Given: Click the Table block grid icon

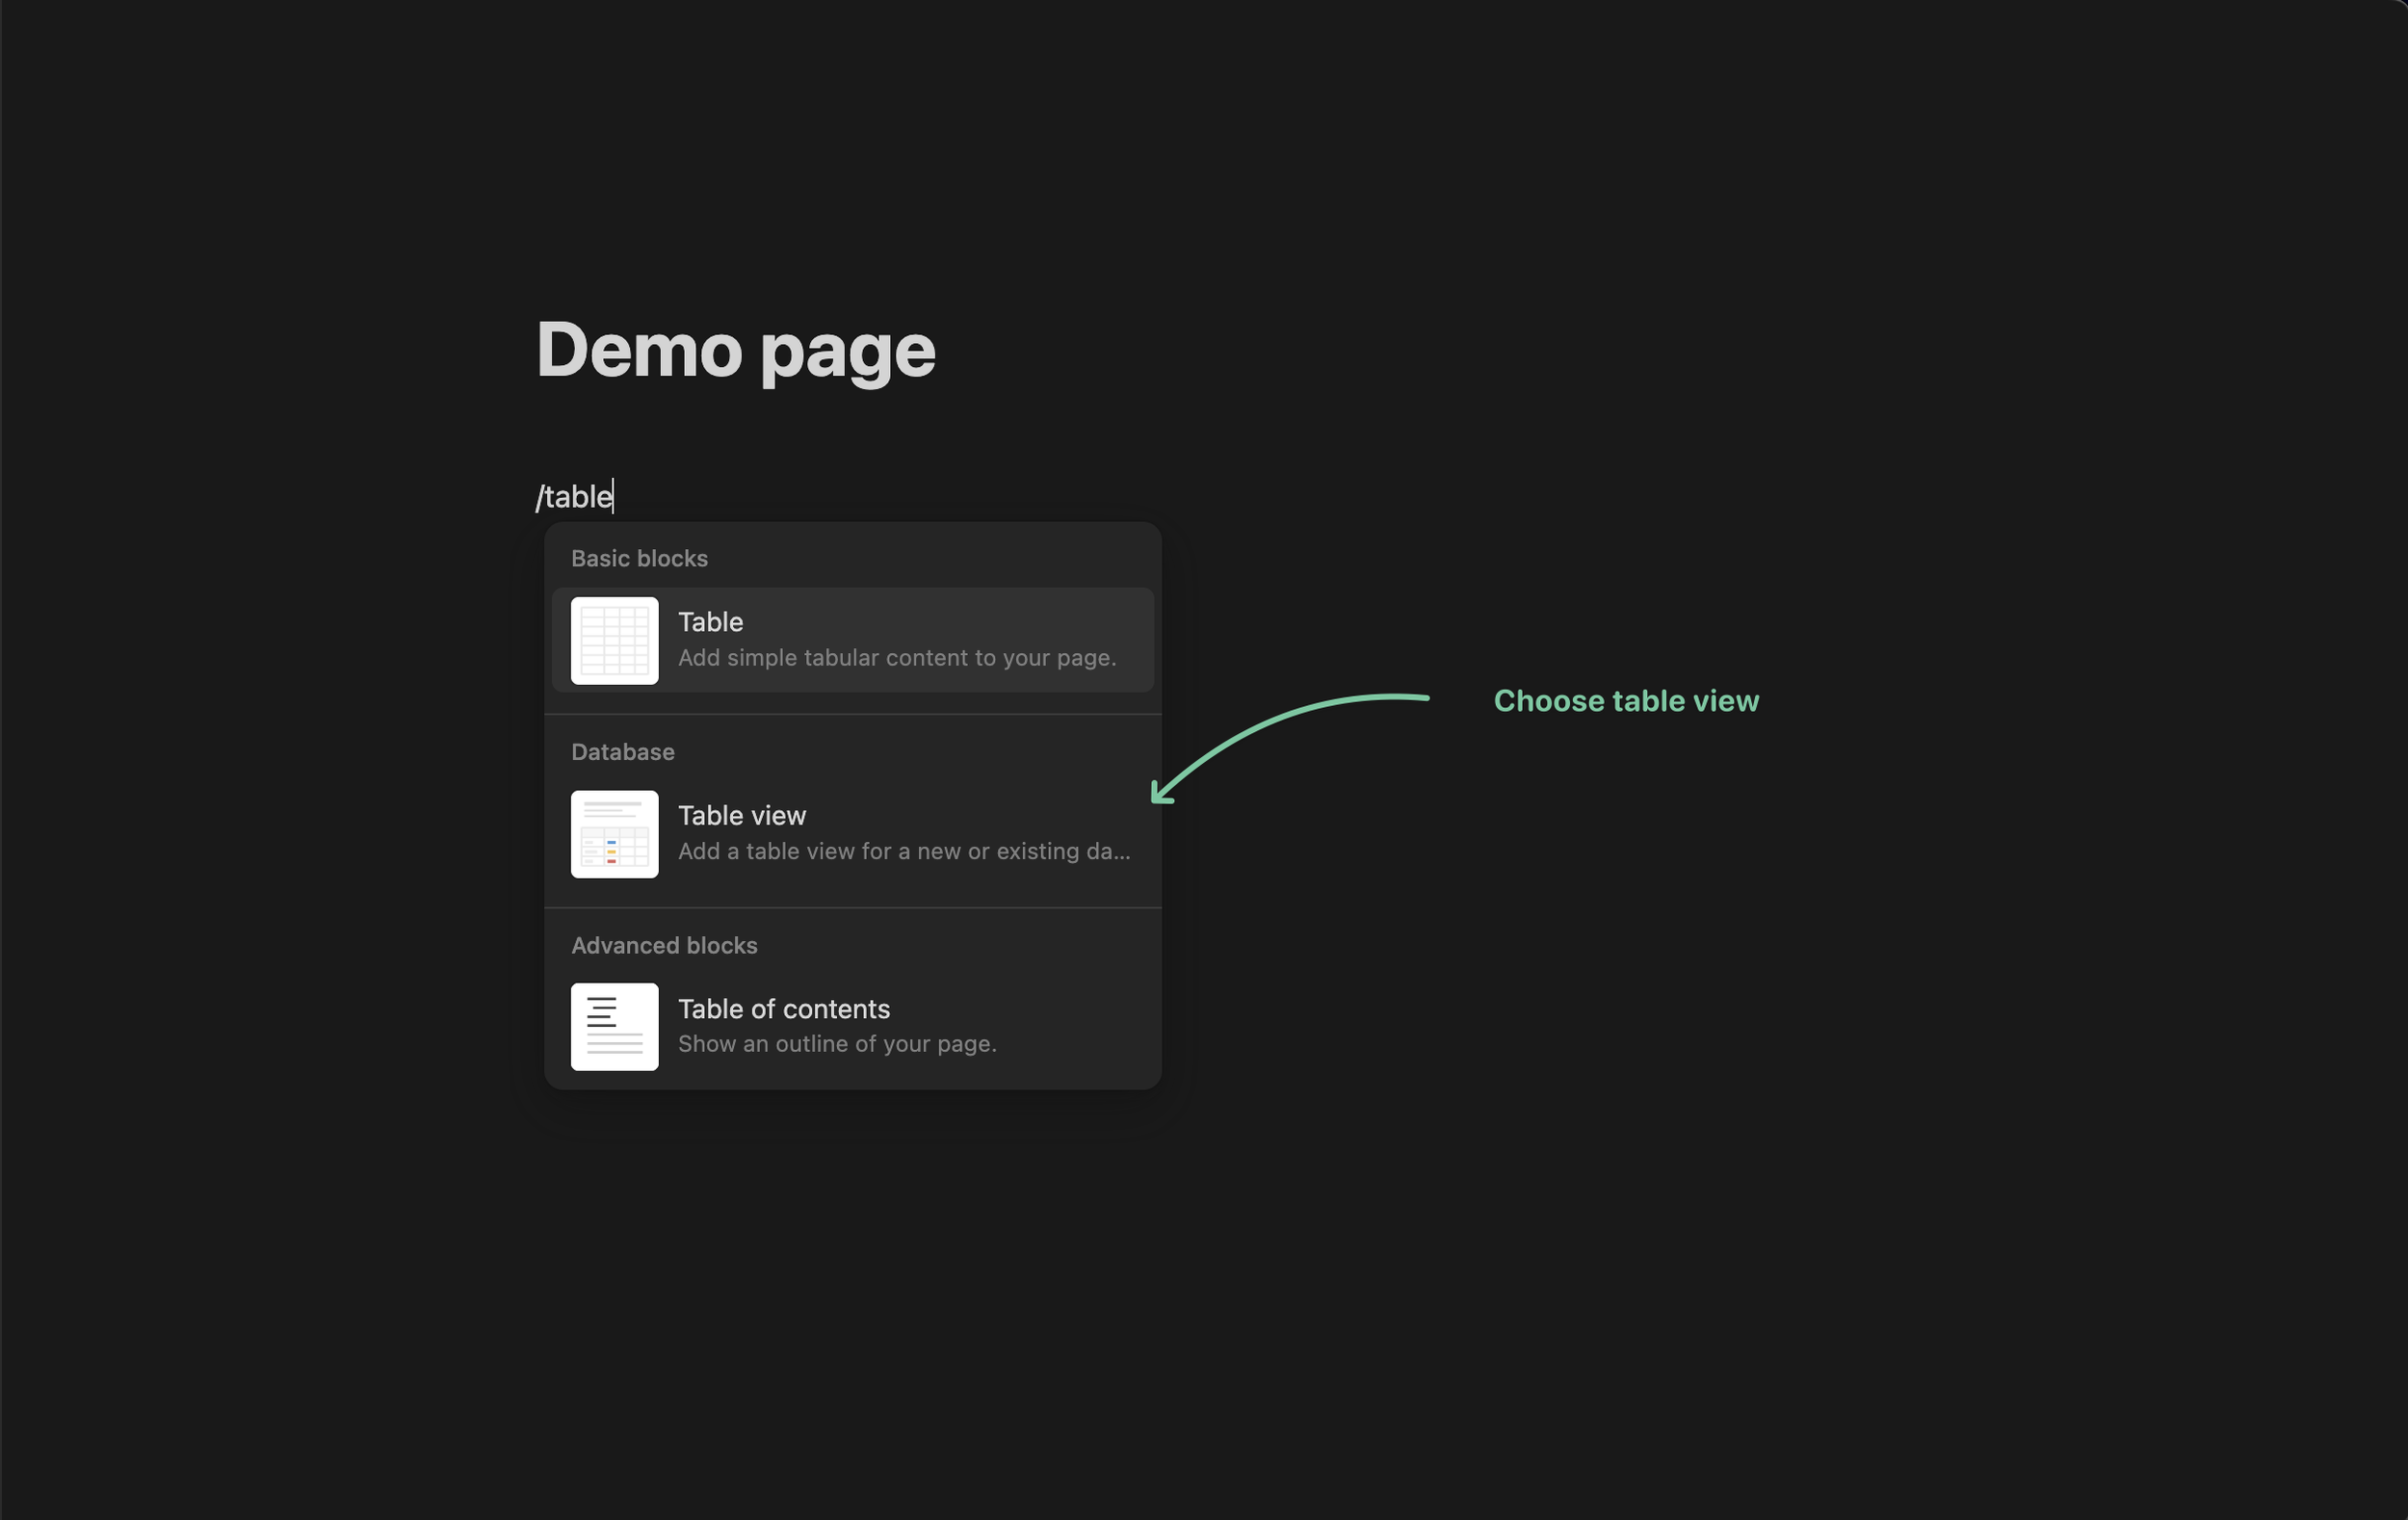Looking at the screenshot, I should [x=614, y=640].
